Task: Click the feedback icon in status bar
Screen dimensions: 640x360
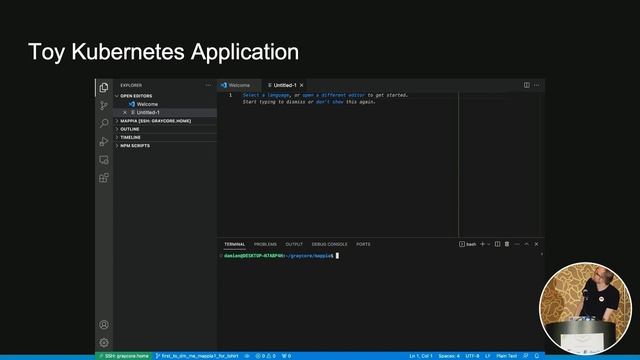Action: click(x=526, y=356)
